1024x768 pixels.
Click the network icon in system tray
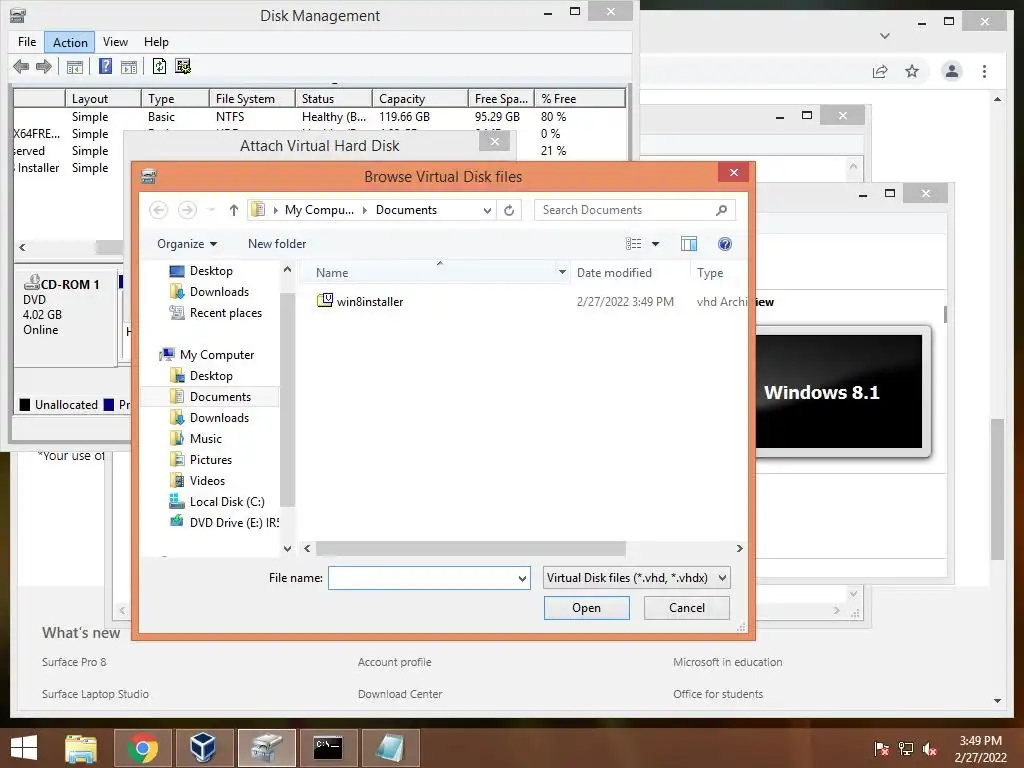point(906,749)
